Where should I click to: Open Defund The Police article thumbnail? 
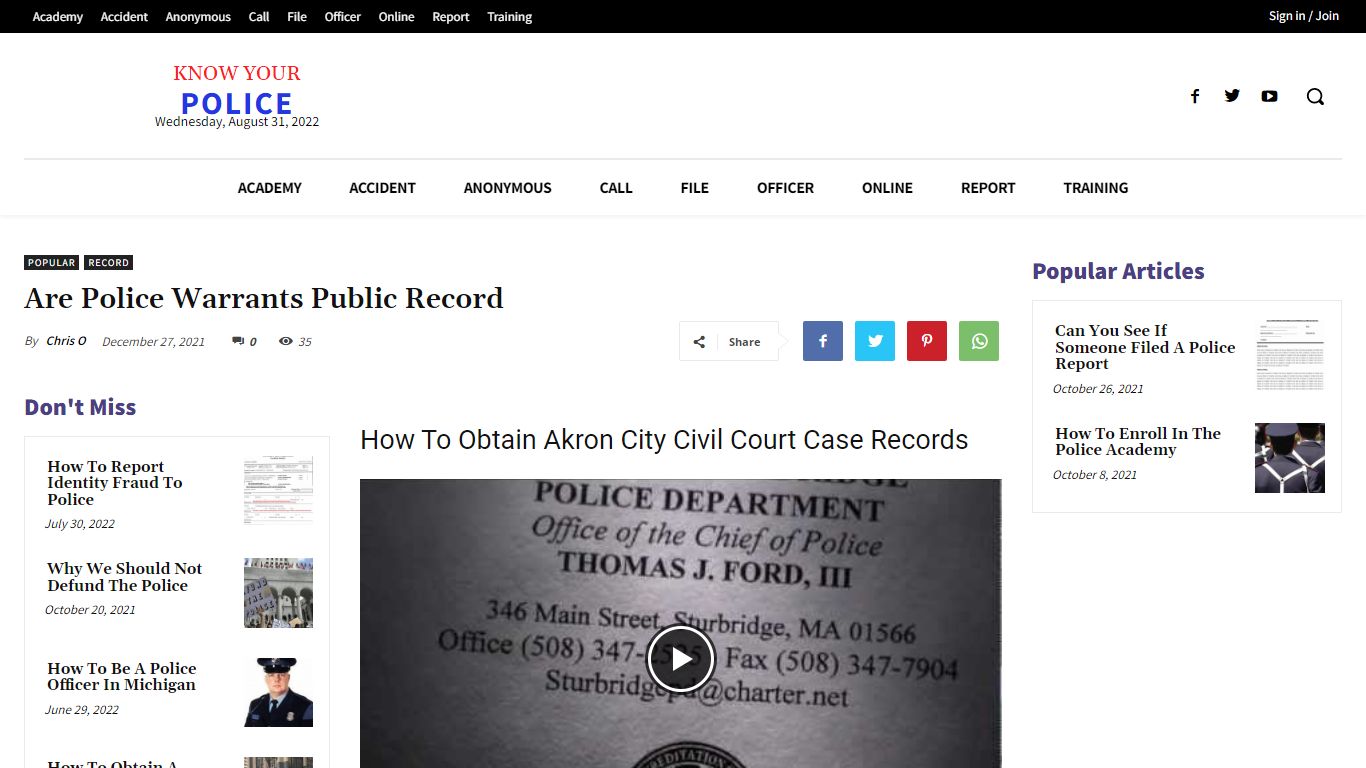pyautogui.click(x=278, y=593)
